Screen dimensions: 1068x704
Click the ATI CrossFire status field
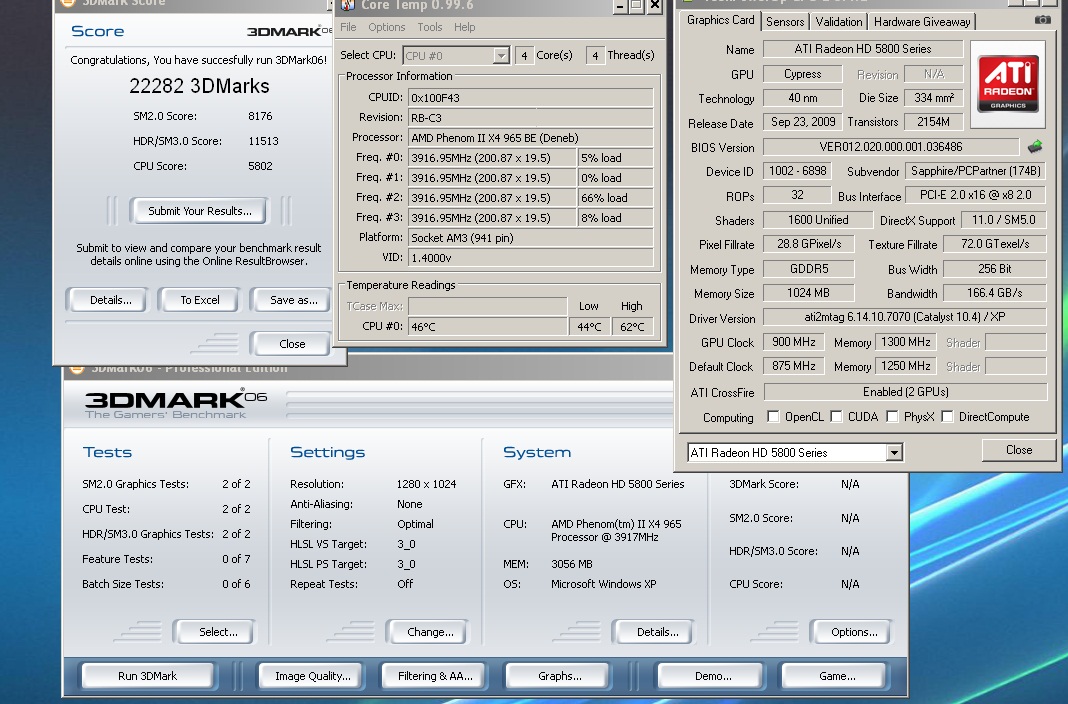[x=905, y=392]
